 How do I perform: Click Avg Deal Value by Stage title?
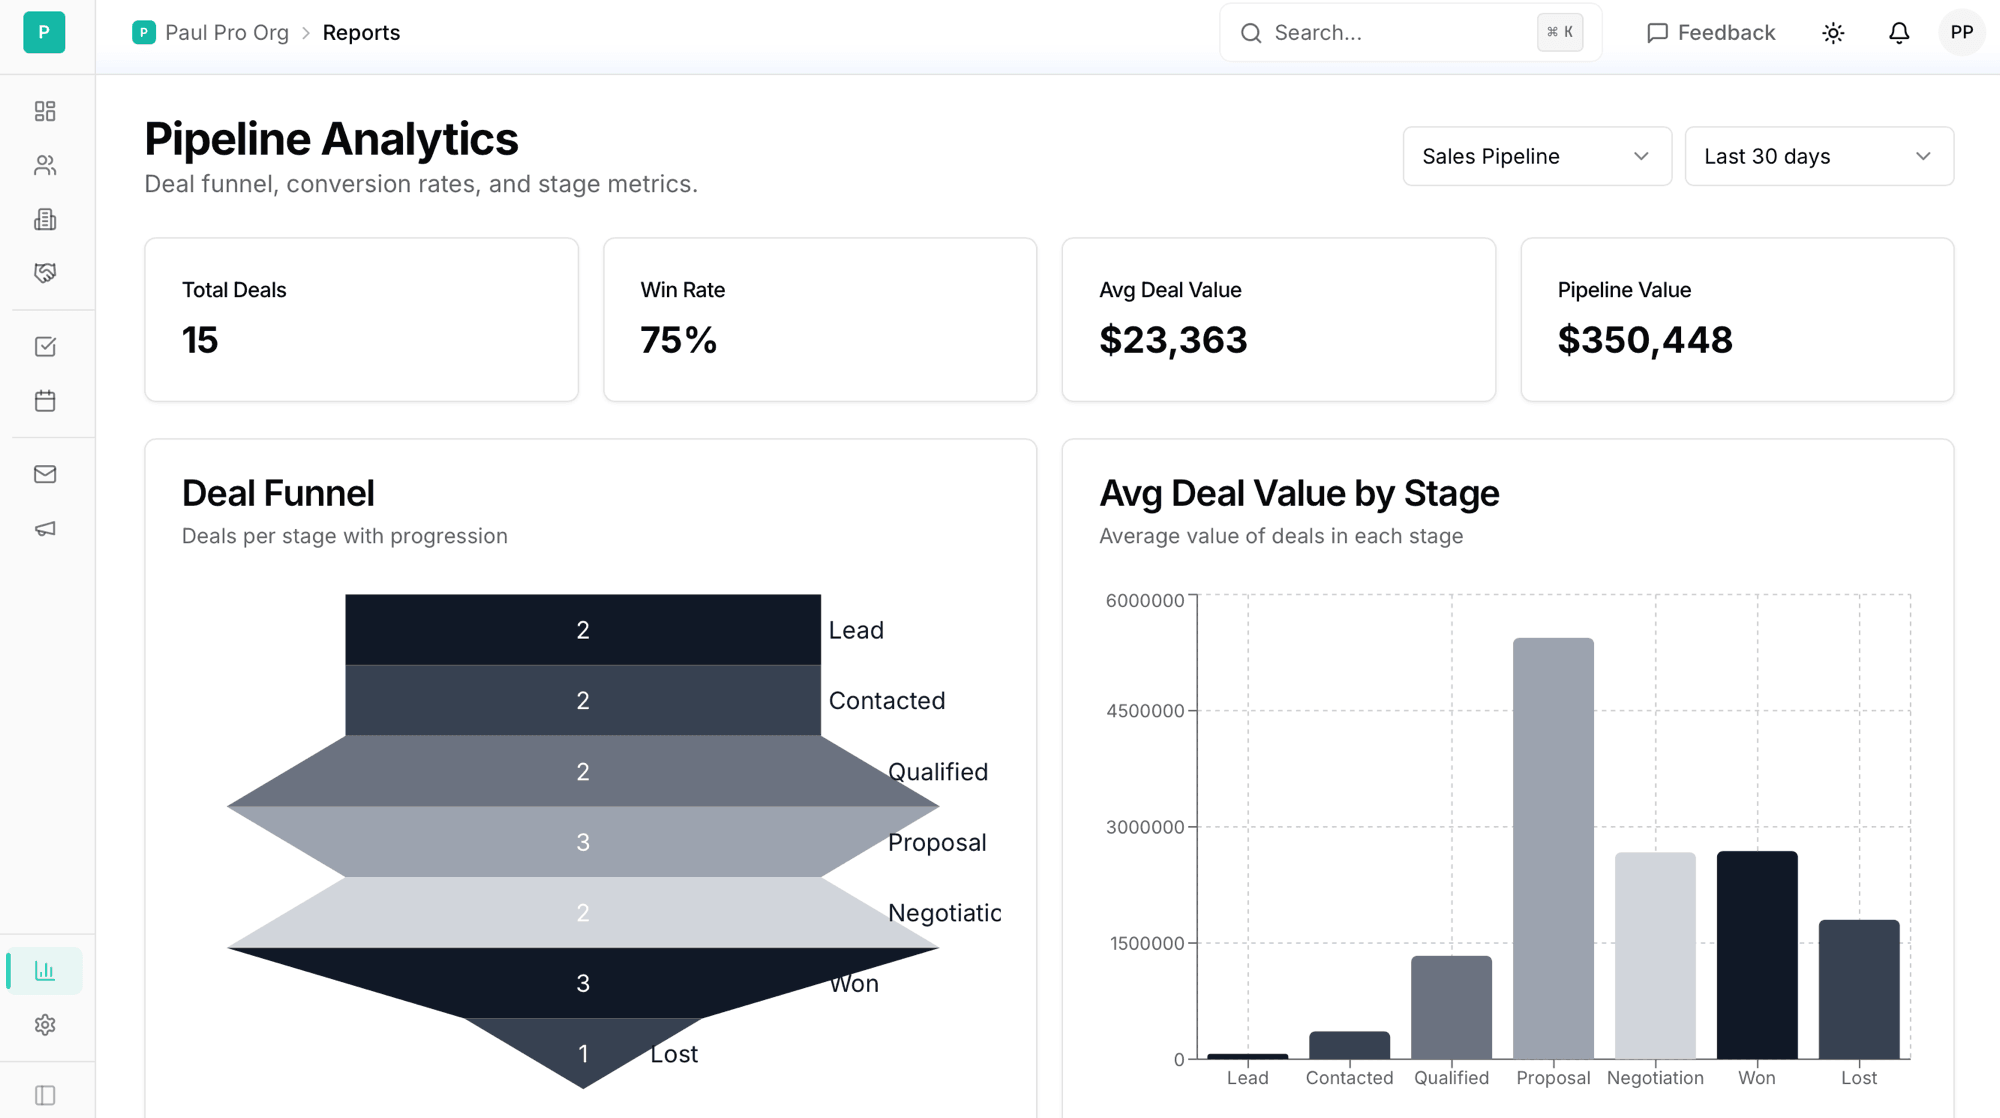pos(1299,493)
